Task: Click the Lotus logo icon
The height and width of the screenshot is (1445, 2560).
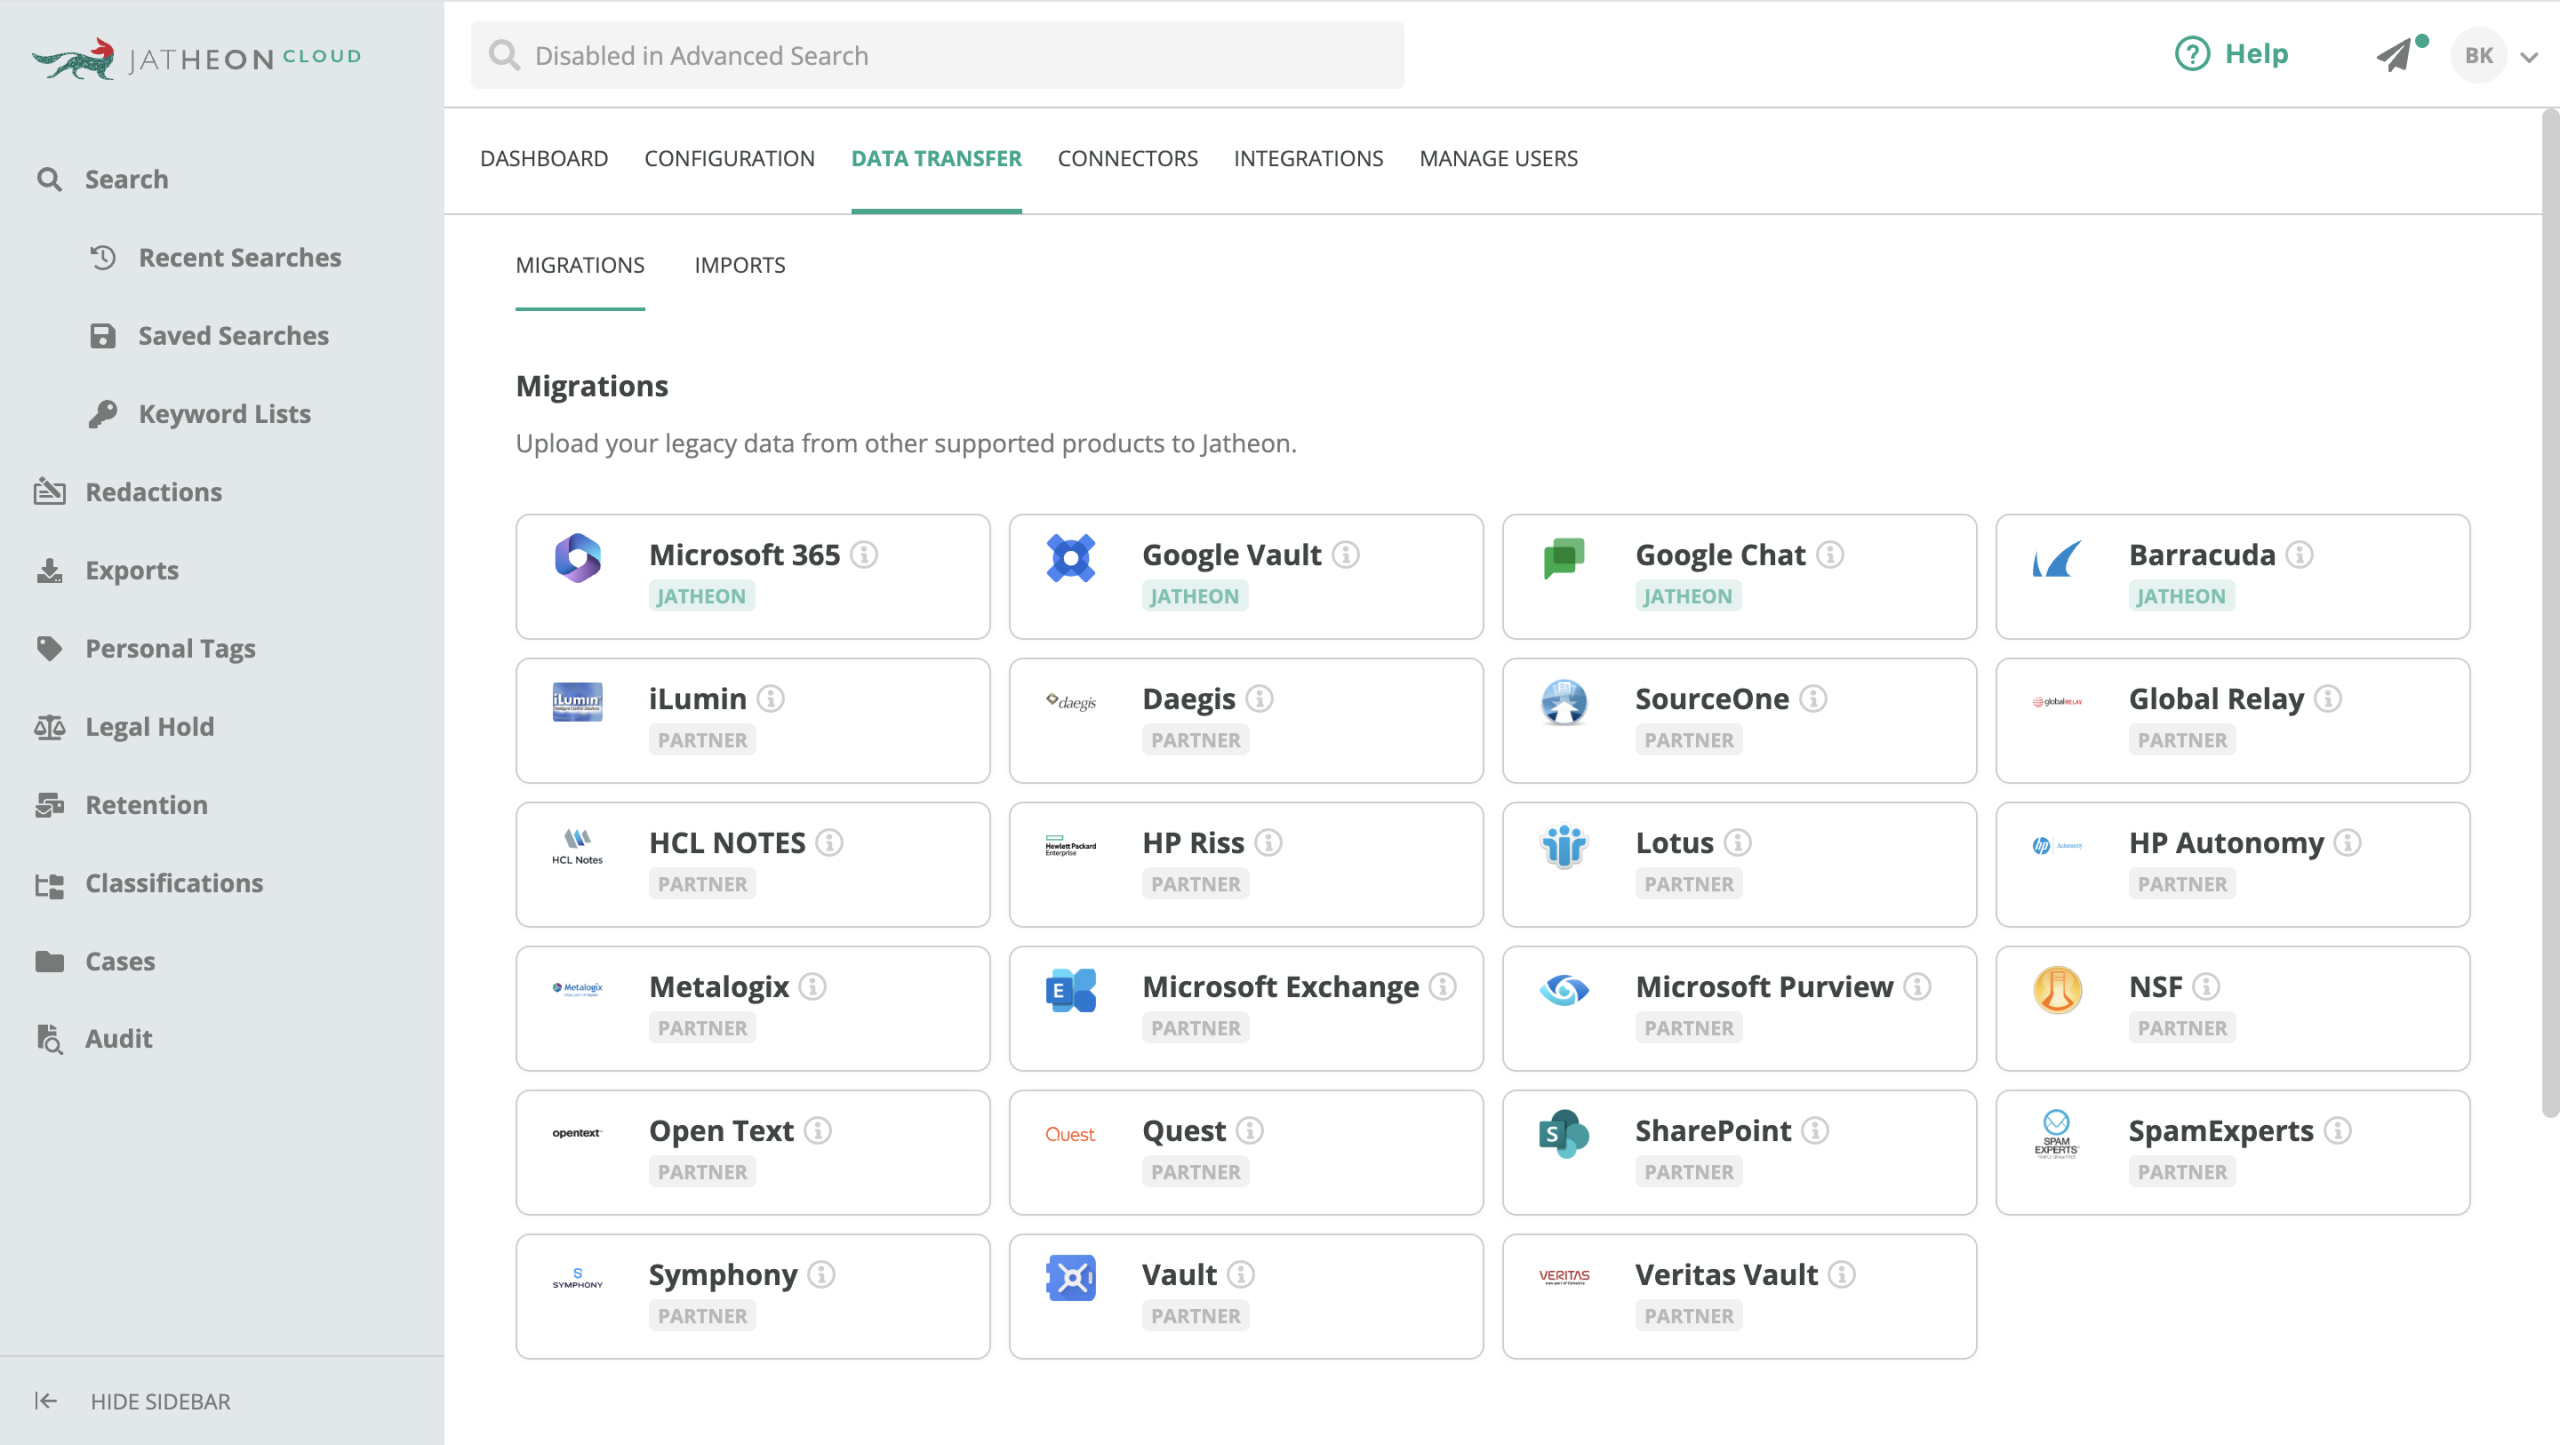Action: pos(1564,846)
